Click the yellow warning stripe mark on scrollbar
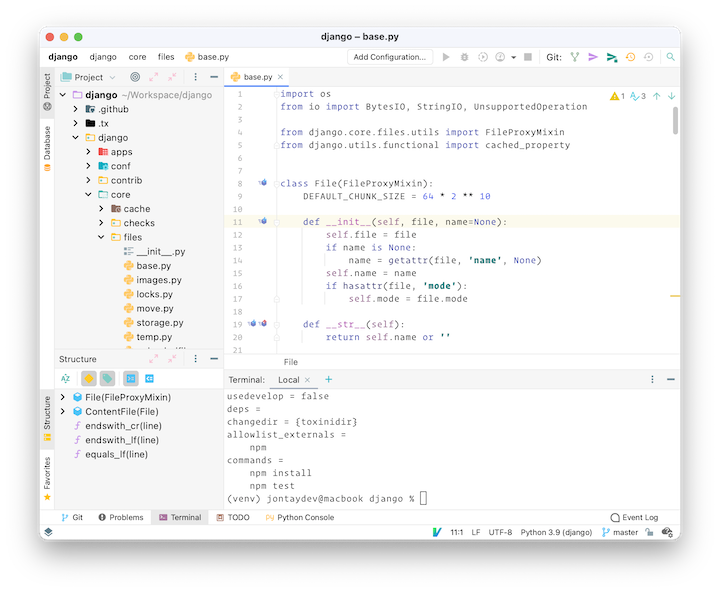This screenshot has width=720, height=592. [675, 296]
